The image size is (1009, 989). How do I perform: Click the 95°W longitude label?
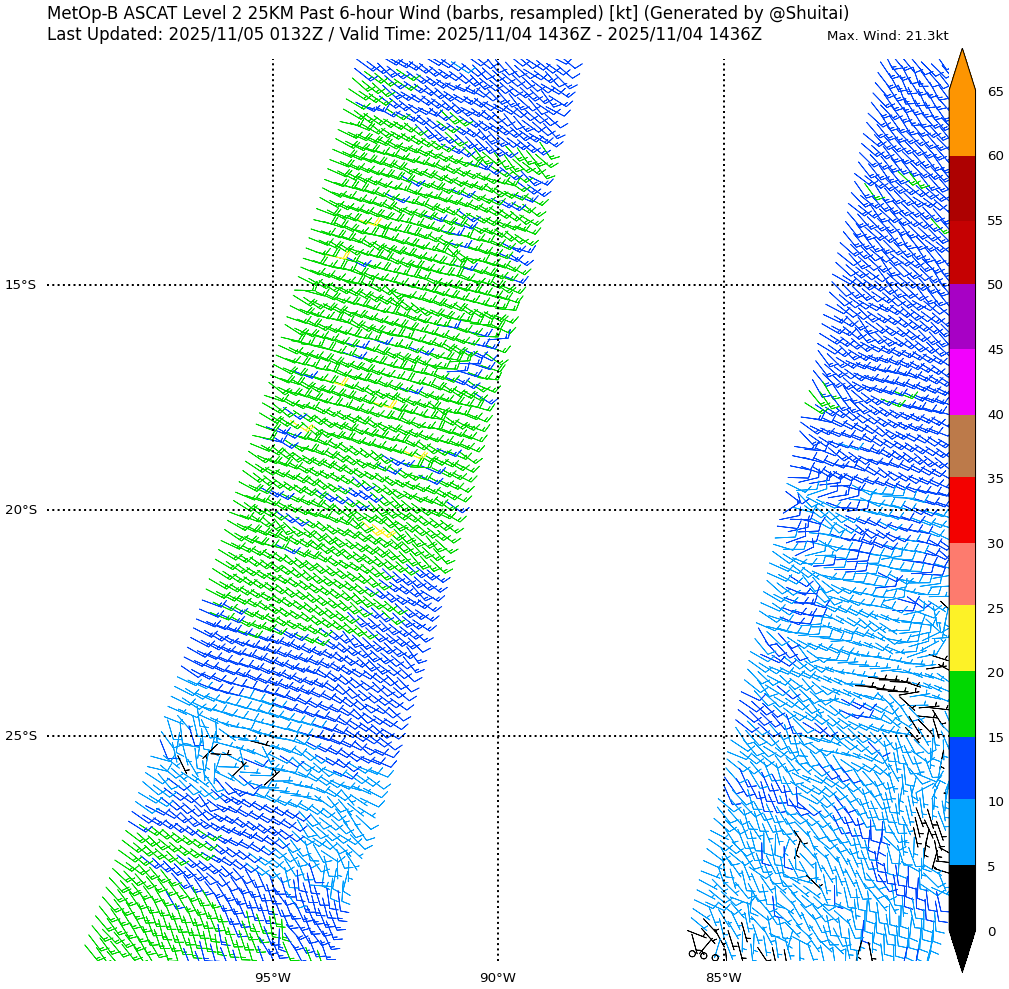(272, 977)
